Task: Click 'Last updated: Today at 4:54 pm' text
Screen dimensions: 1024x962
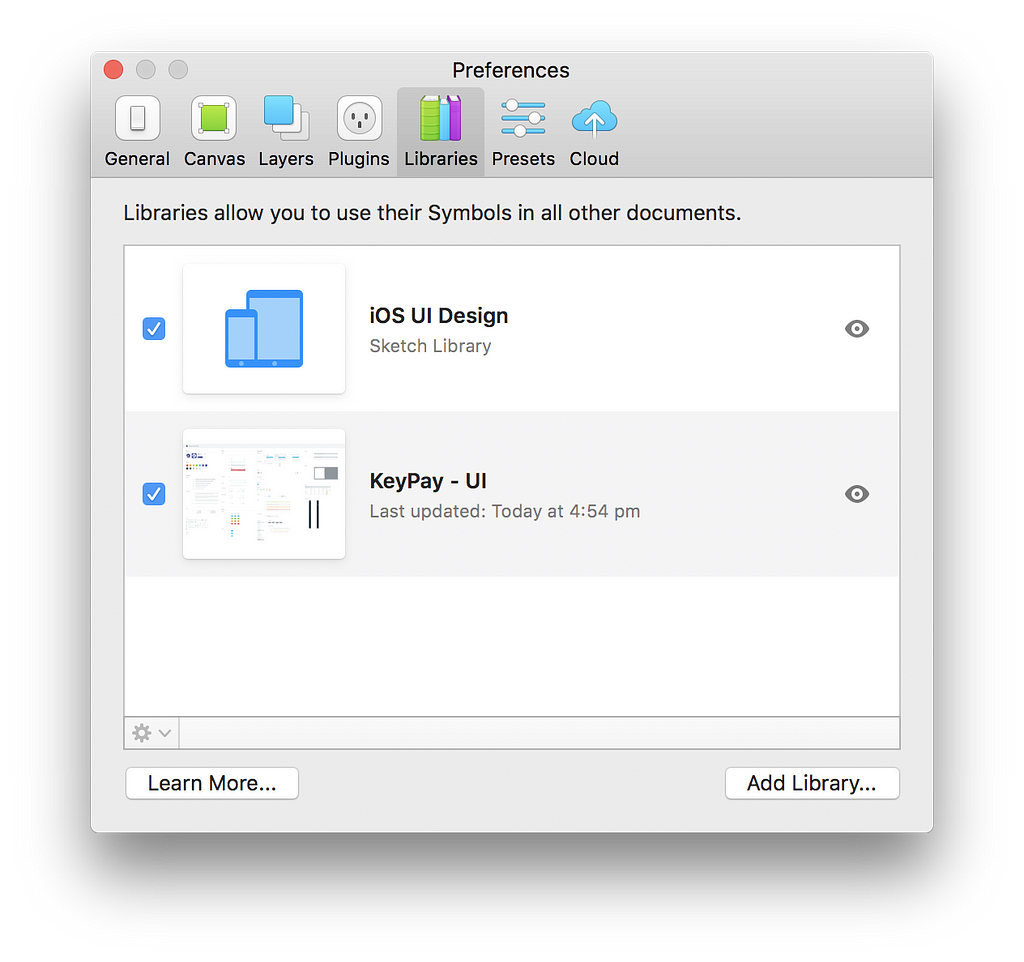Action: tap(505, 511)
